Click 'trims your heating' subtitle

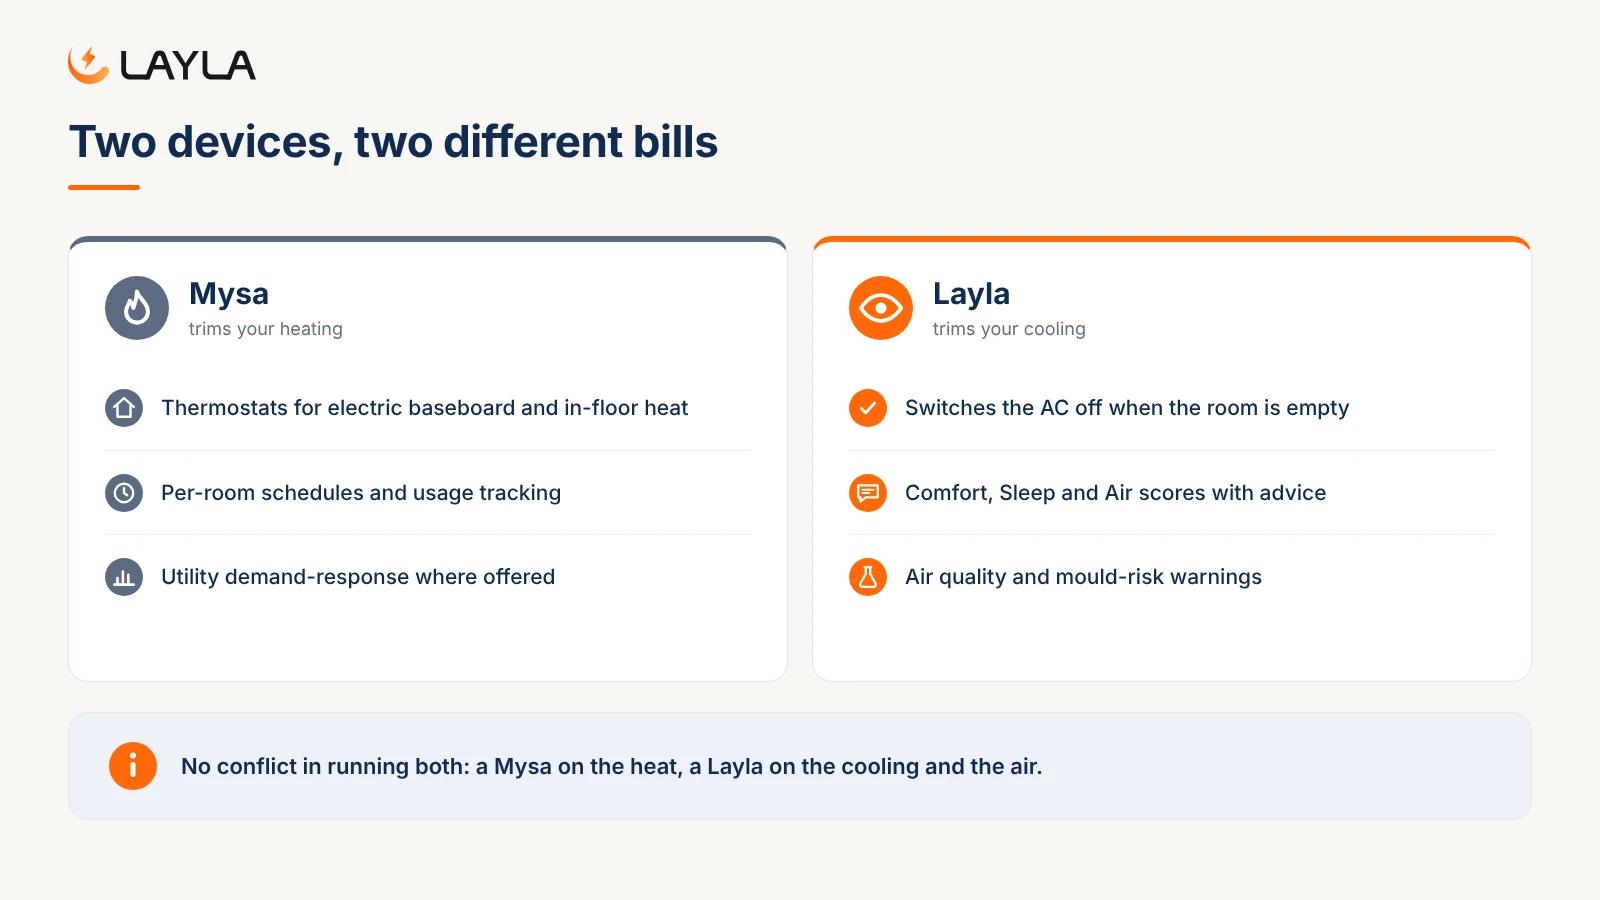266,329
